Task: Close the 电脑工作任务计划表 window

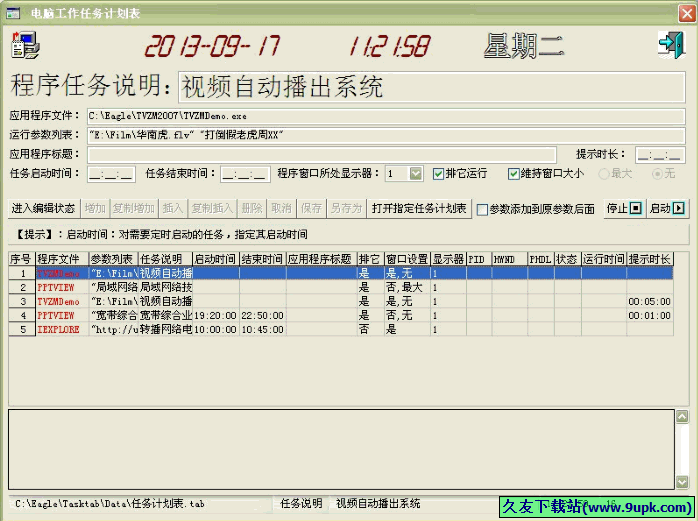Action: pyautogui.click(x=687, y=13)
